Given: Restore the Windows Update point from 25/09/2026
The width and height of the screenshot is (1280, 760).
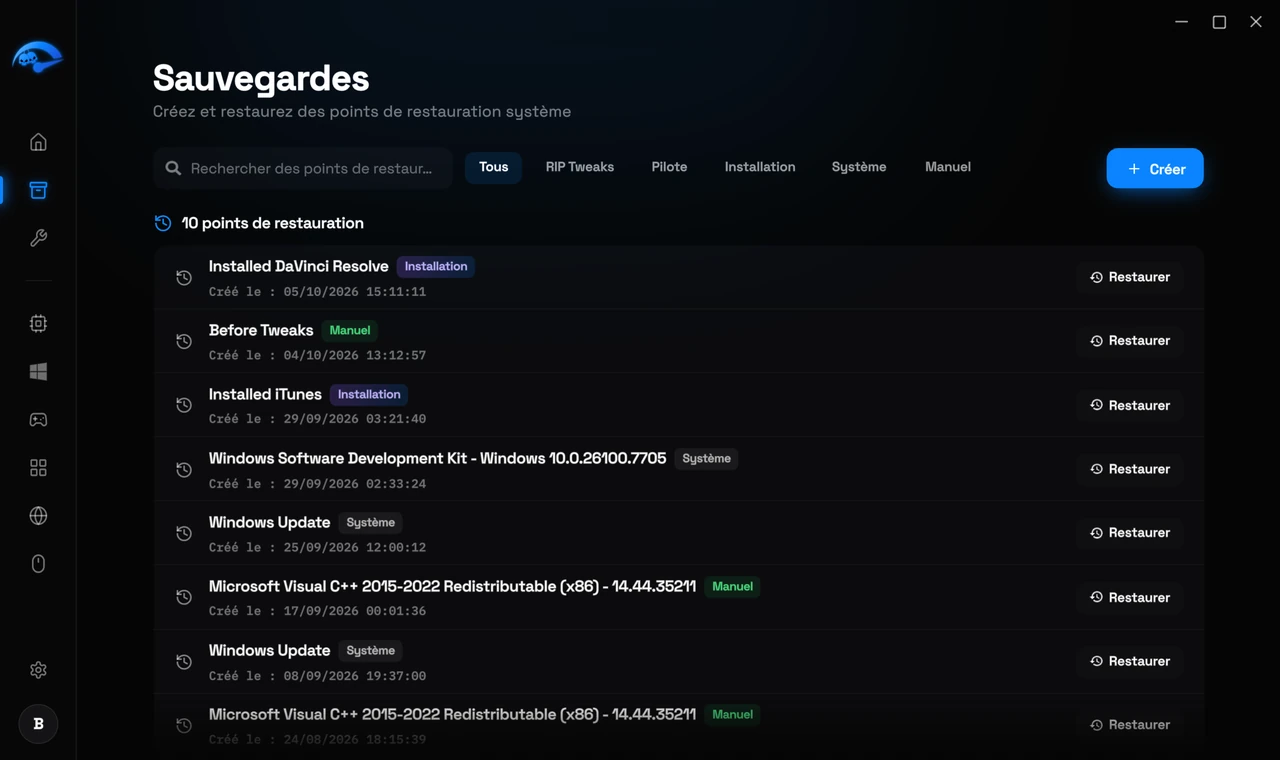Looking at the screenshot, I should (x=1130, y=533).
